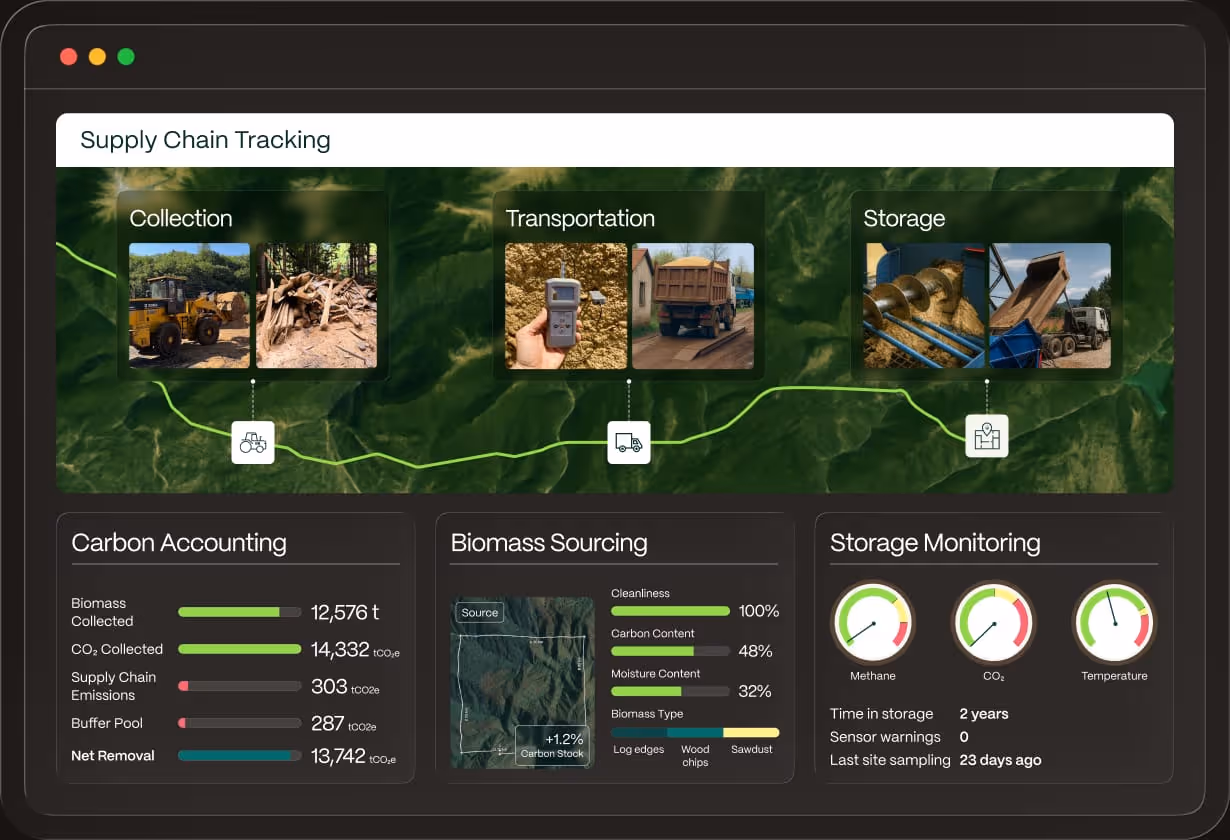Click the yellow window minimize dot

tap(97, 56)
